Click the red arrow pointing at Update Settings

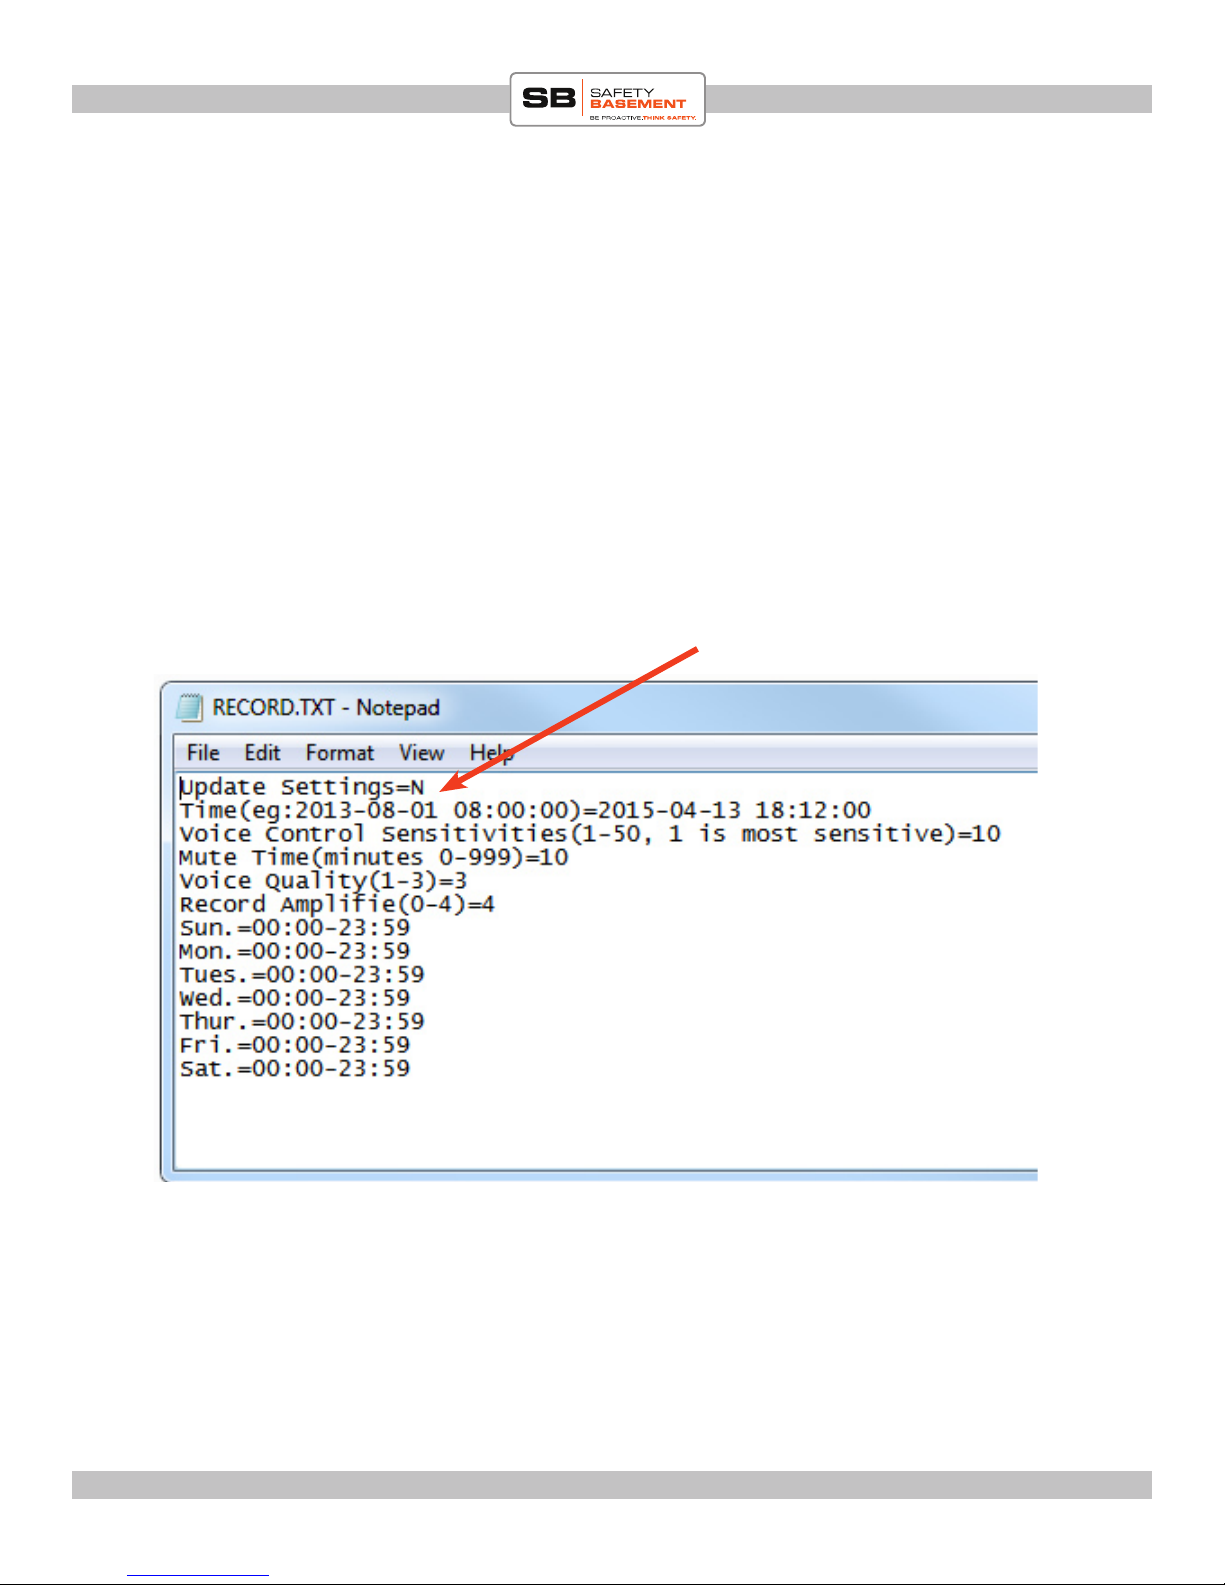[569, 718]
